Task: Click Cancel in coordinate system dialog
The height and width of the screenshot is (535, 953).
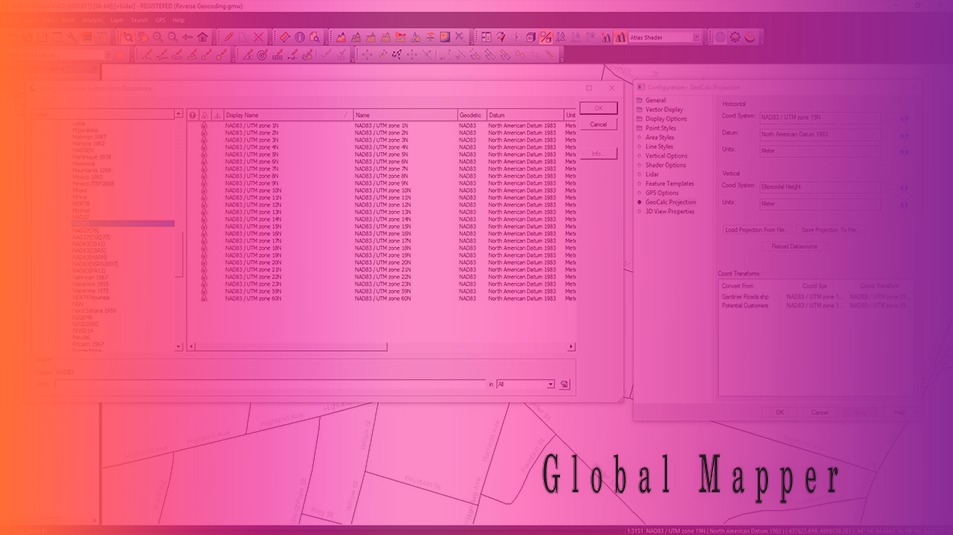Action: click(x=599, y=124)
